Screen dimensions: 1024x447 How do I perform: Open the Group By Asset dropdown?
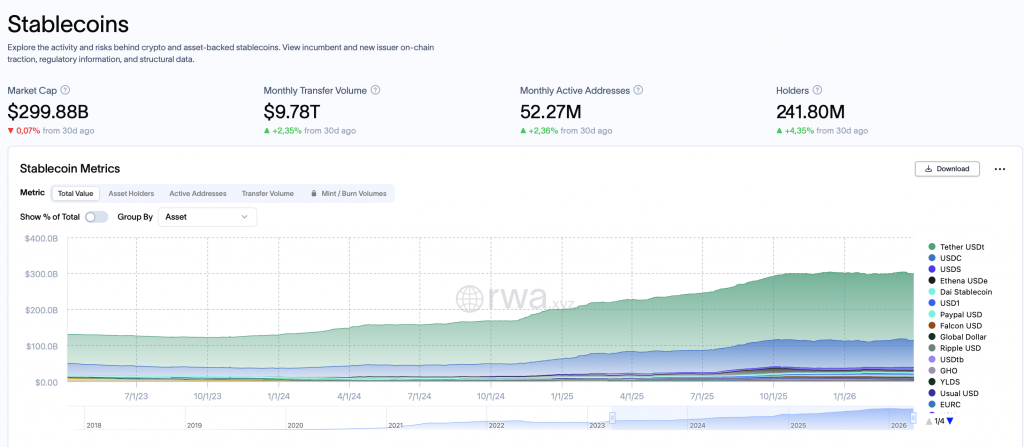(207, 217)
